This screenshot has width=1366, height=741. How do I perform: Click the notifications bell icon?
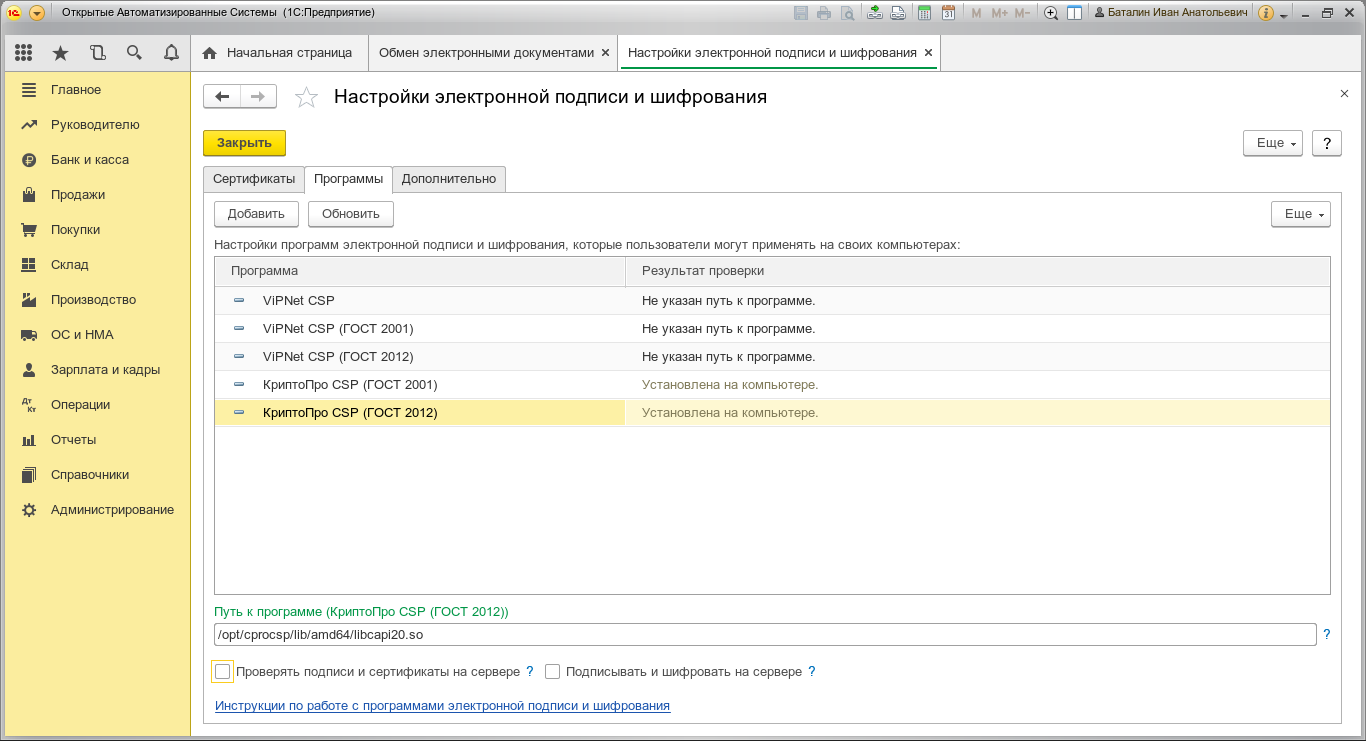tap(171, 52)
